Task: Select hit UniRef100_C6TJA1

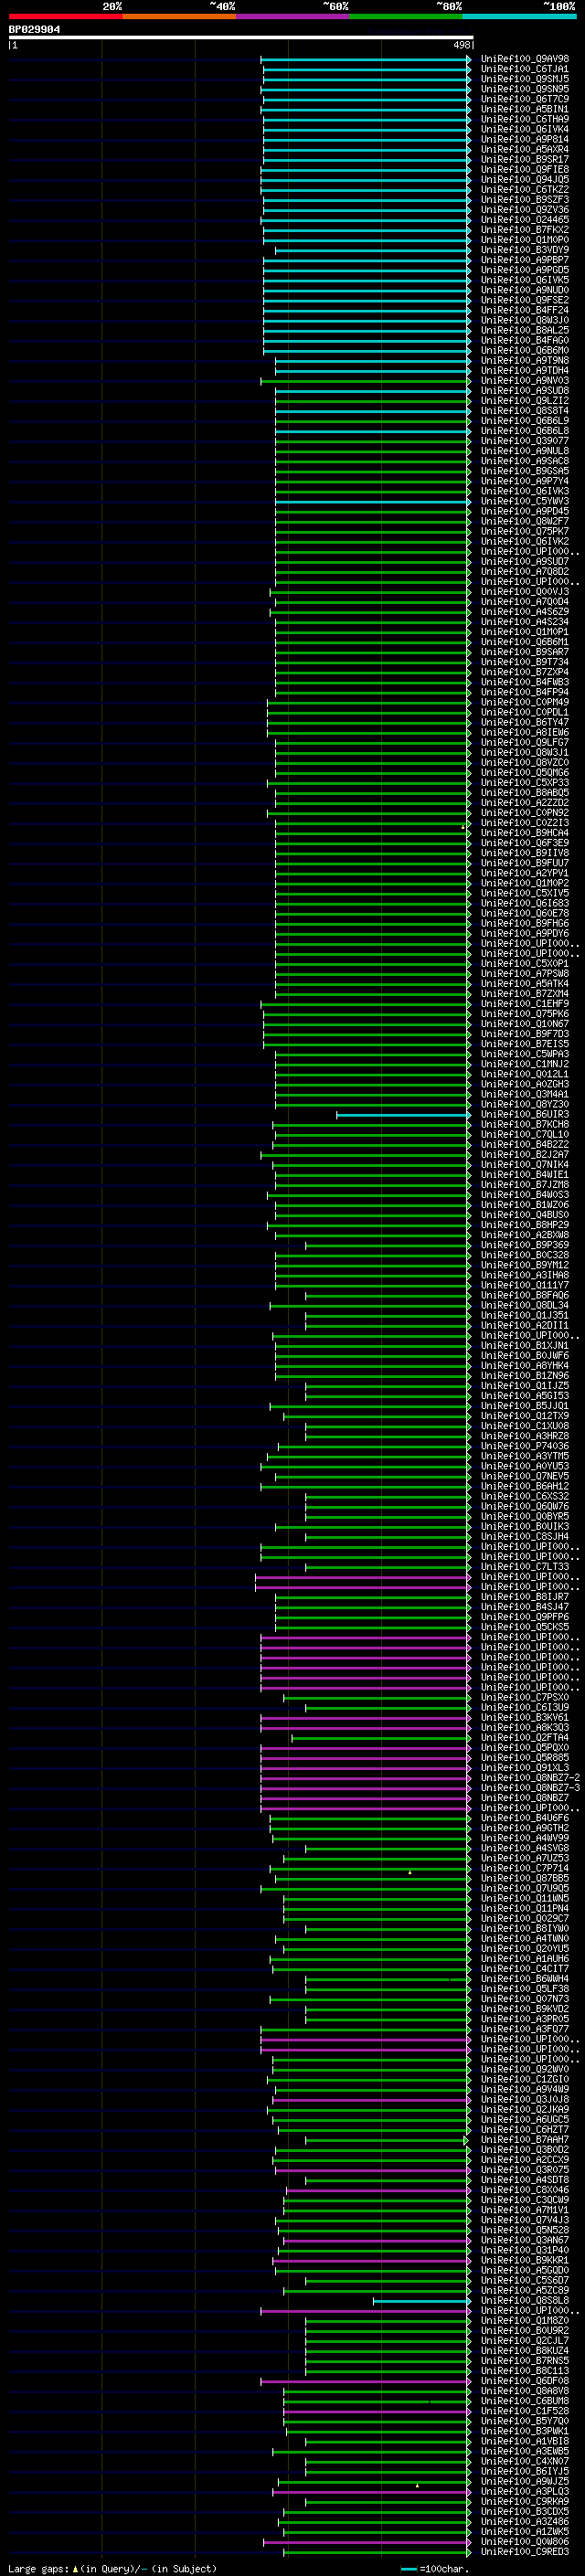Action: [525, 69]
